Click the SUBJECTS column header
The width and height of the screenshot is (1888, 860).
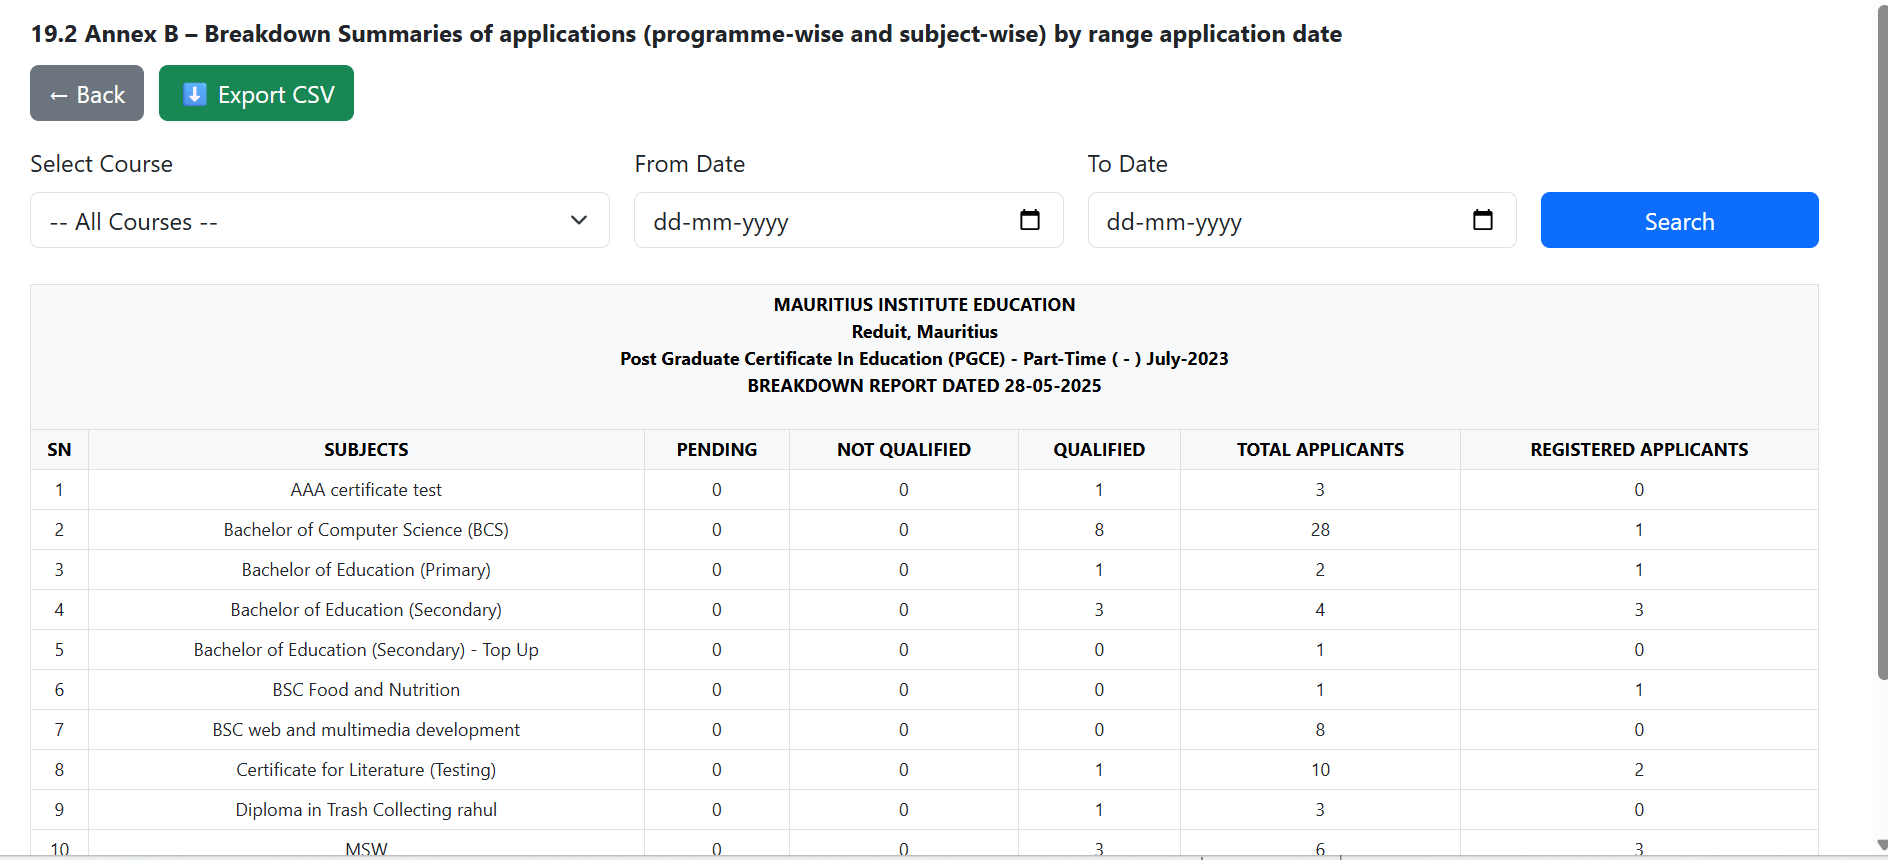click(366, 450)
